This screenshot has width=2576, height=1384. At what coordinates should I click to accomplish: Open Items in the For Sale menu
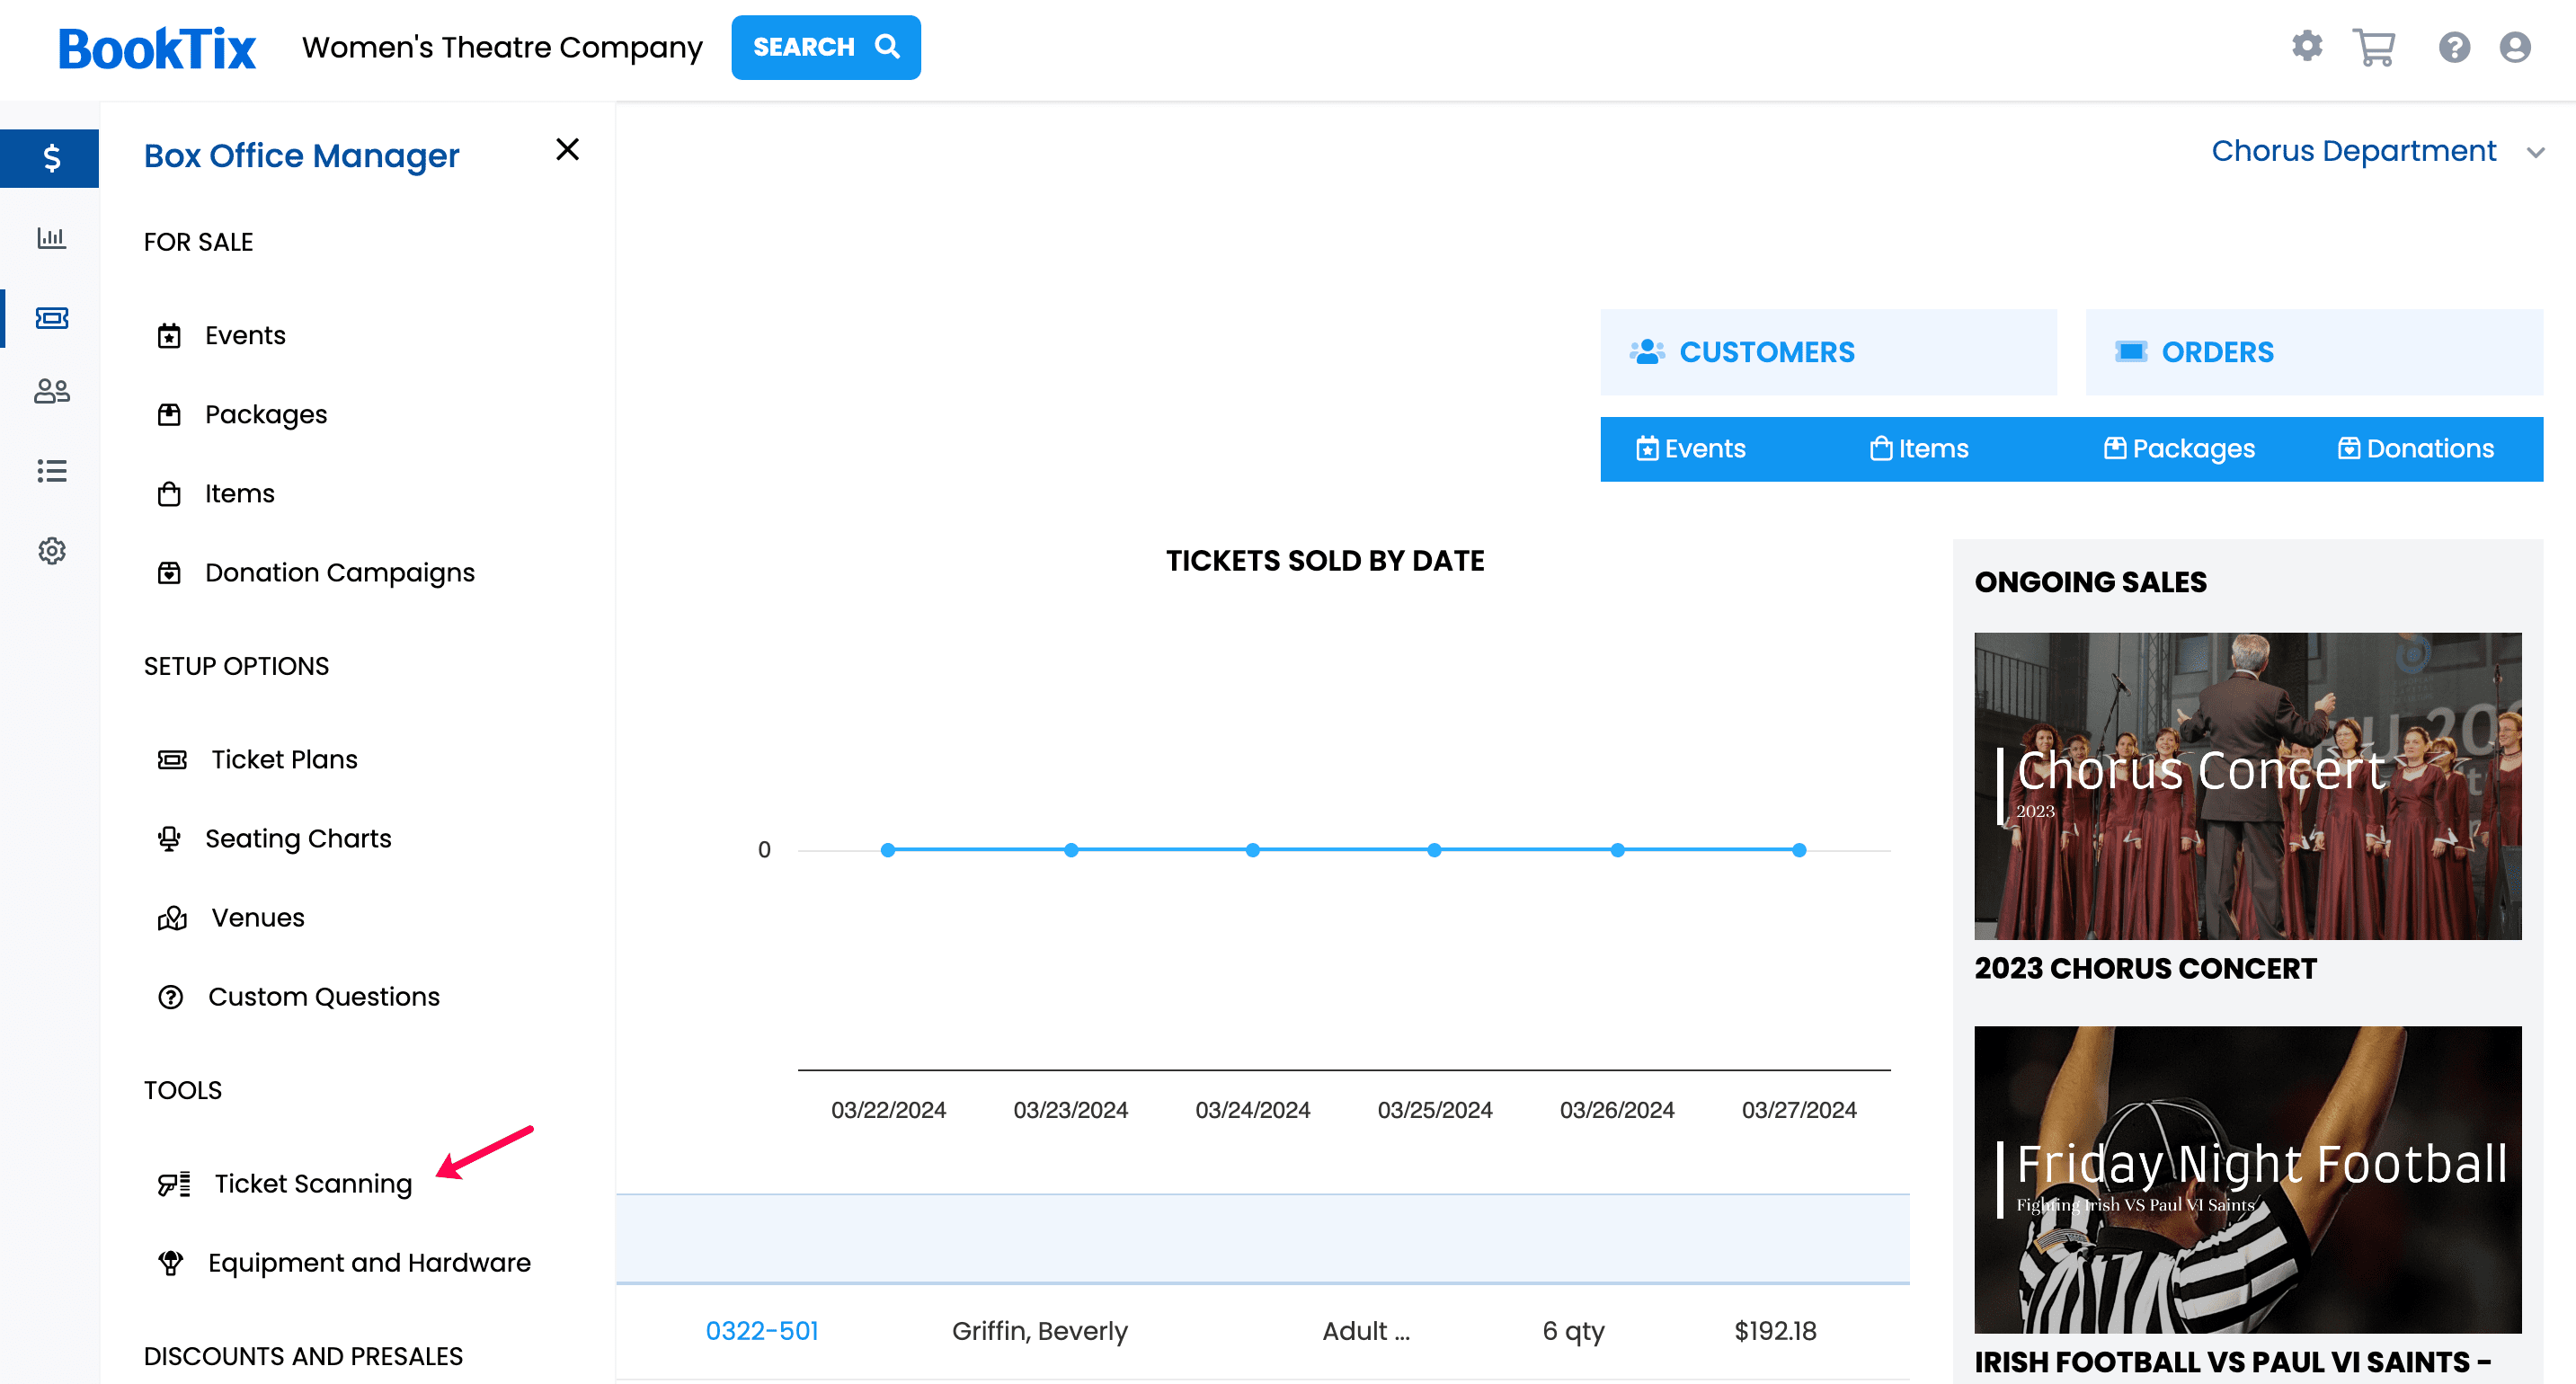[240, 494]
